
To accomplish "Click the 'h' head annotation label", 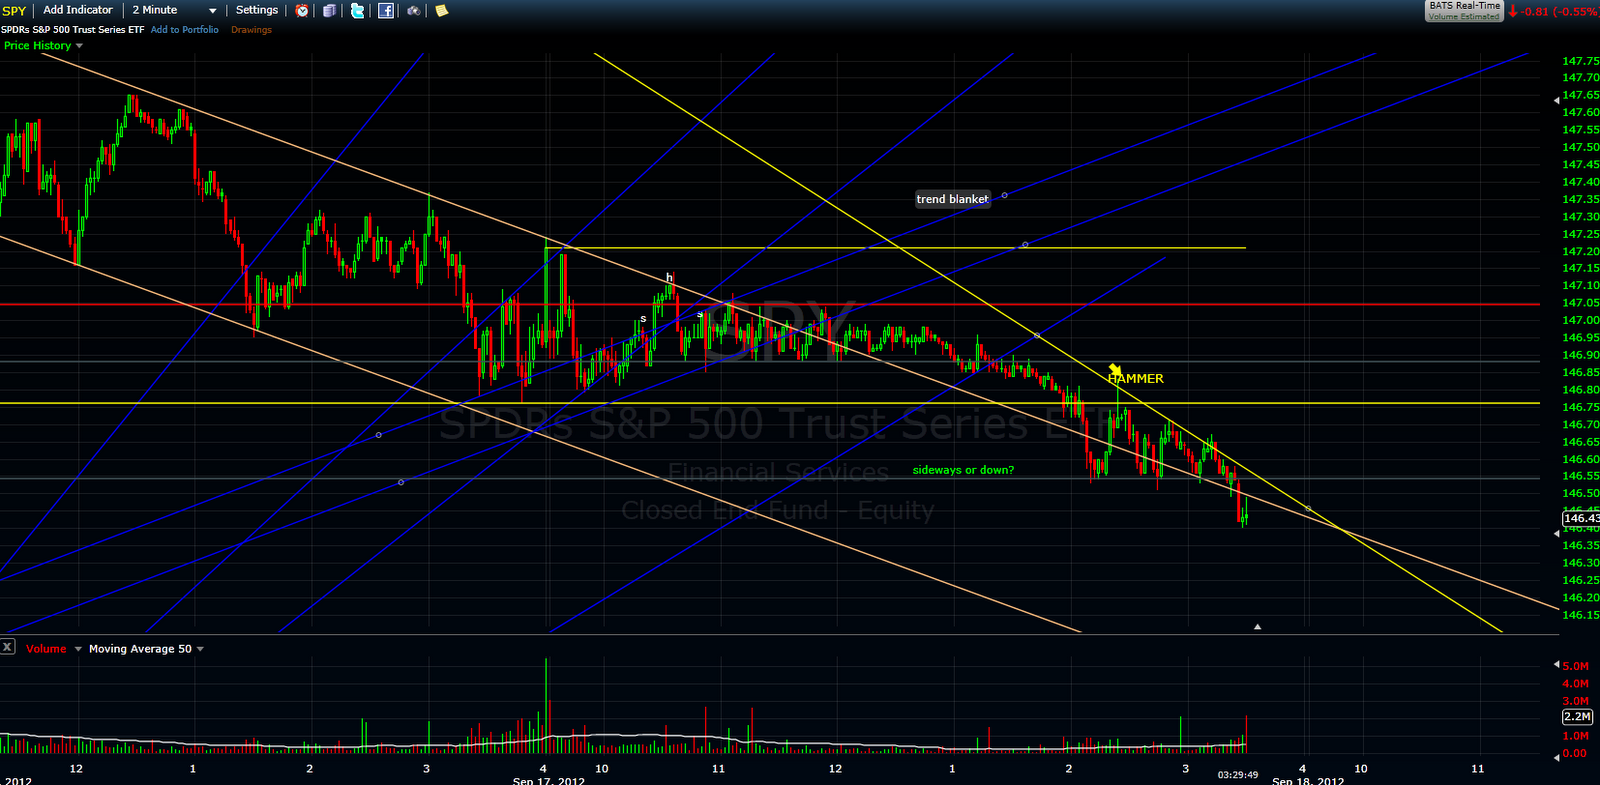I will 669,277.
